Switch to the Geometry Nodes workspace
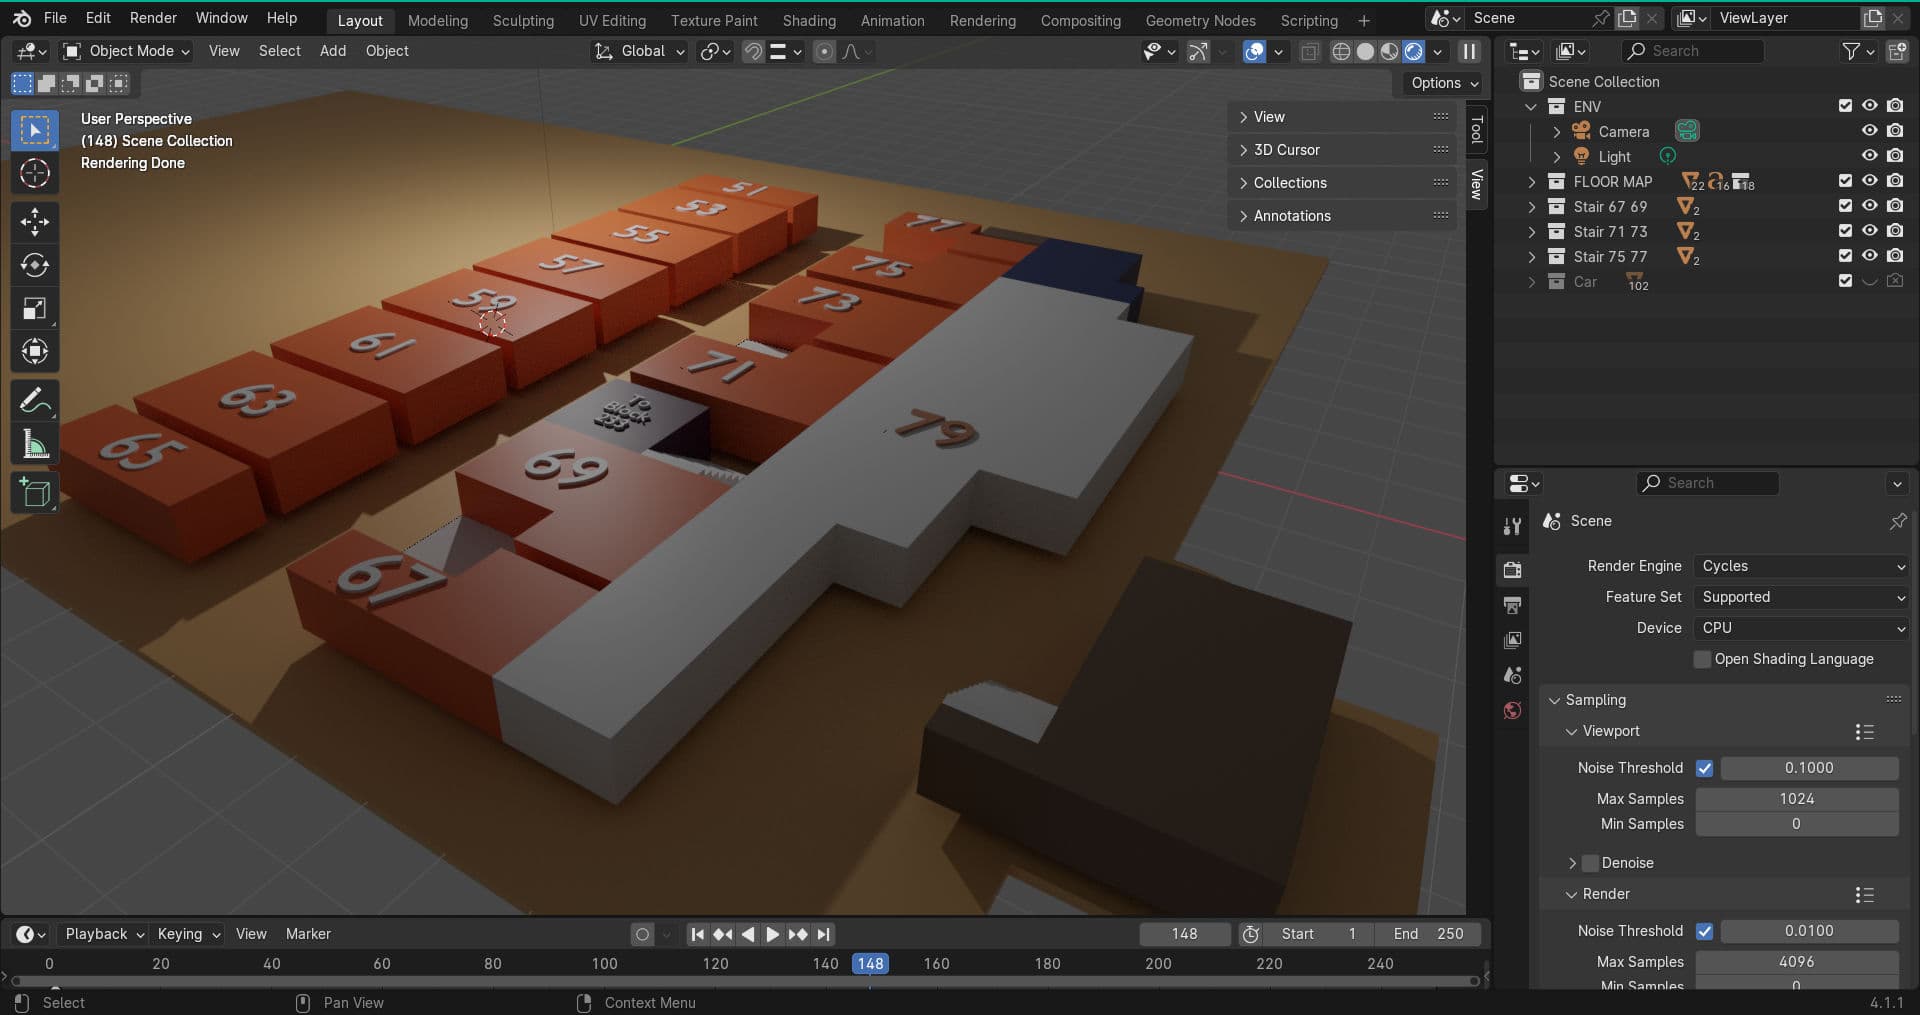The height and width of the screenshot is (1015, 1920). click(x=1200, y=20)
